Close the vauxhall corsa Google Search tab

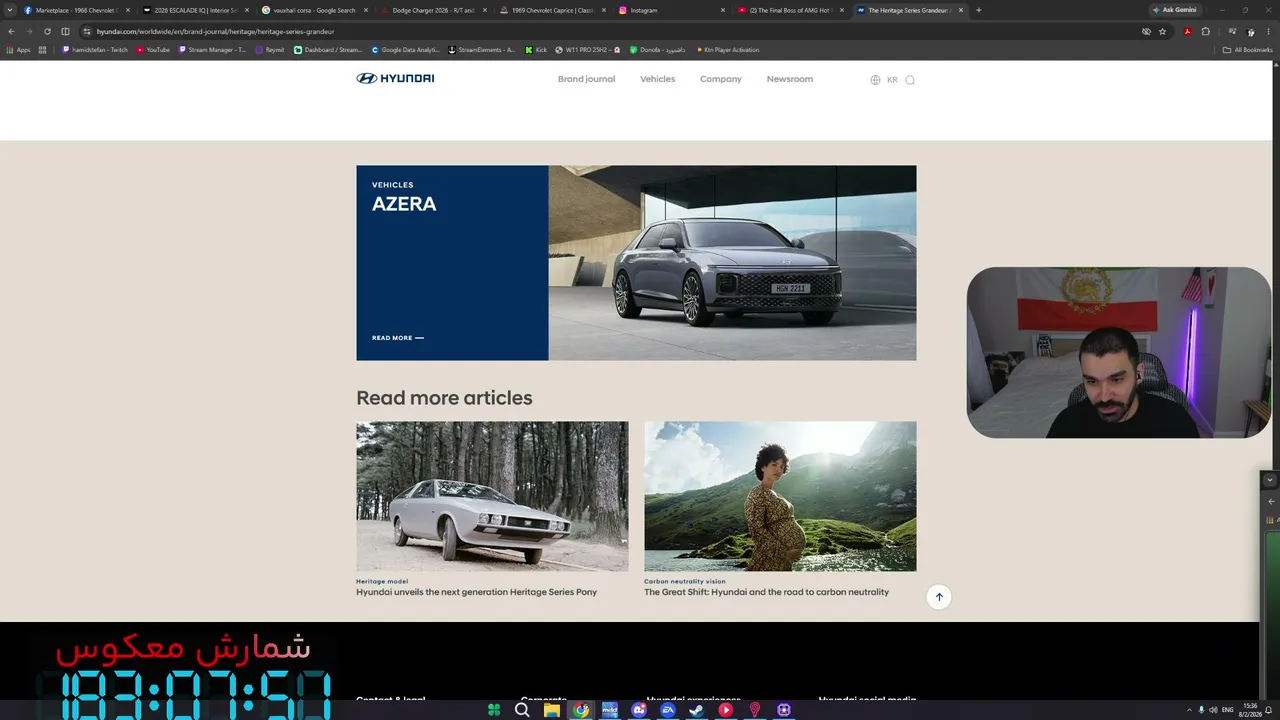pos(366,10)
